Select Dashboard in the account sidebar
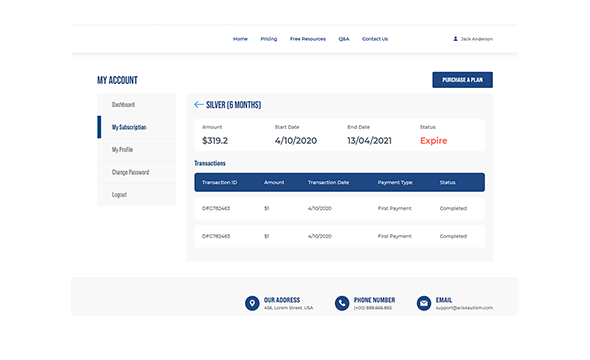The image size is (590, 360). [x=137, y=105]
